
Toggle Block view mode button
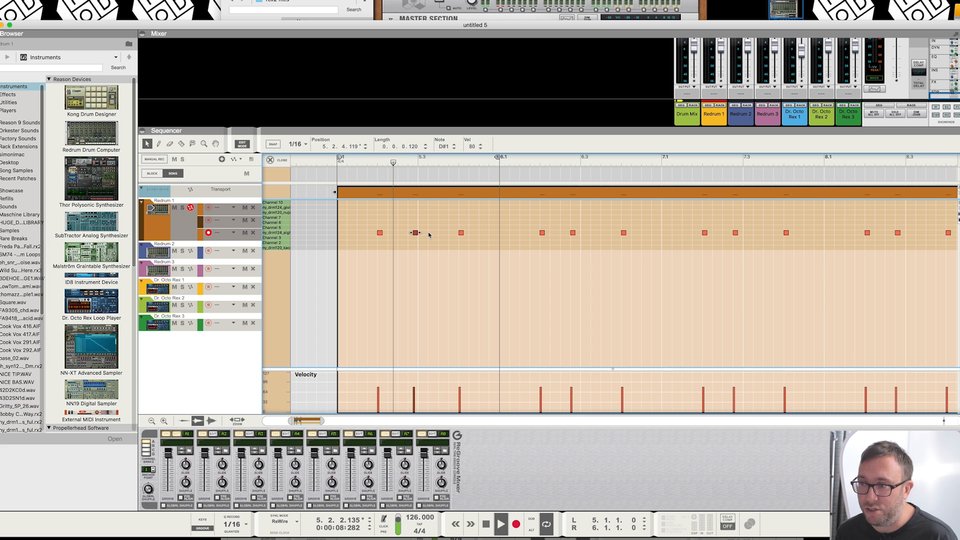click(152, 173)
